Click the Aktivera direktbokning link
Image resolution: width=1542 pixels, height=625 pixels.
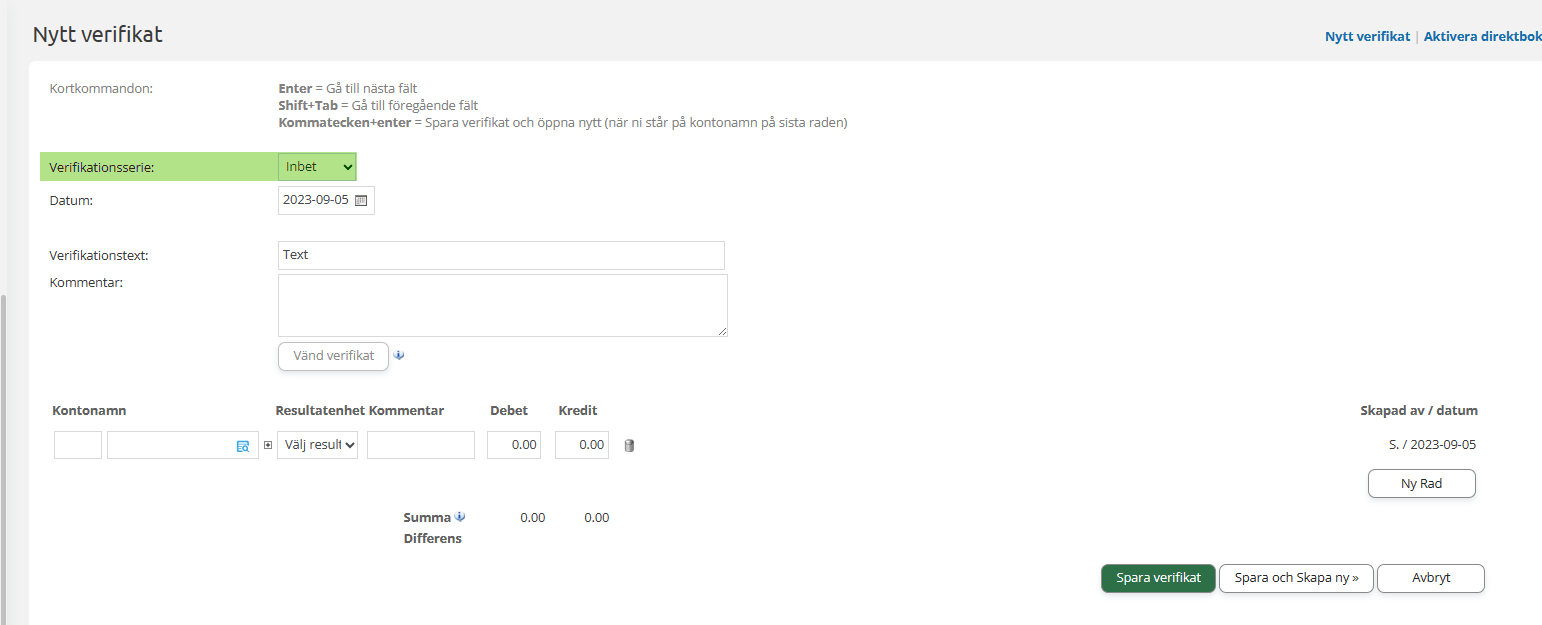tap(1482, 36)
